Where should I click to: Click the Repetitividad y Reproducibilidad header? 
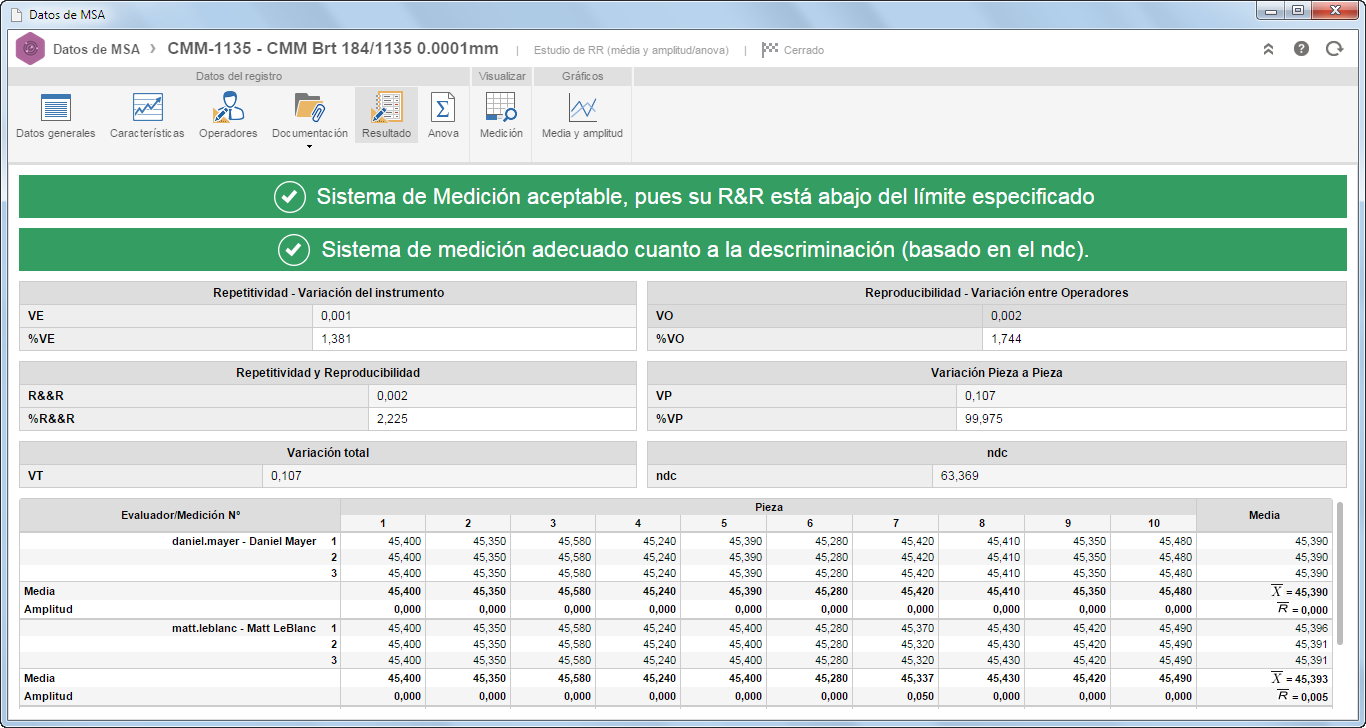click(328, 373)
